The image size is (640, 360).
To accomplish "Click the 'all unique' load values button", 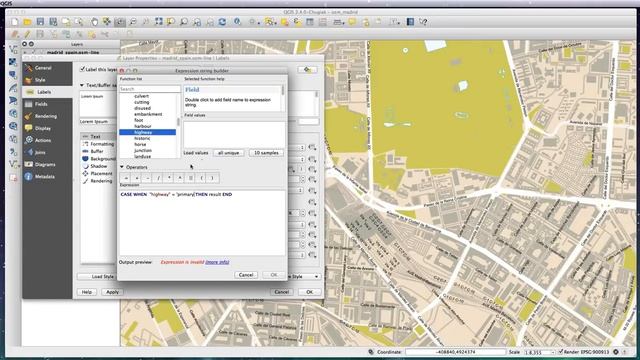I will pos(229,153).
